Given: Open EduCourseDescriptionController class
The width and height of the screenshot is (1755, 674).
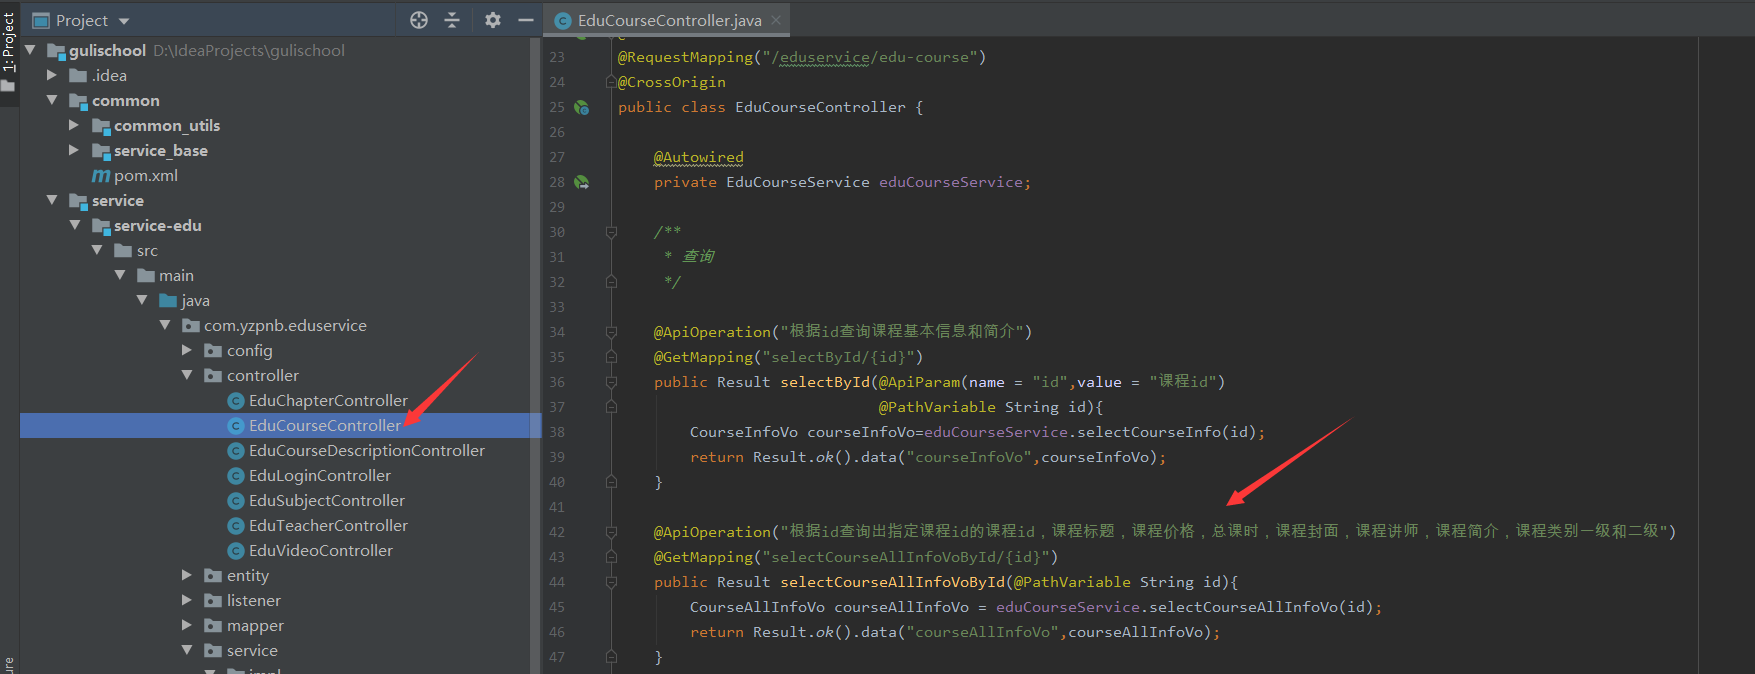Looking at the screenshot, I should [x=367, y=450].
